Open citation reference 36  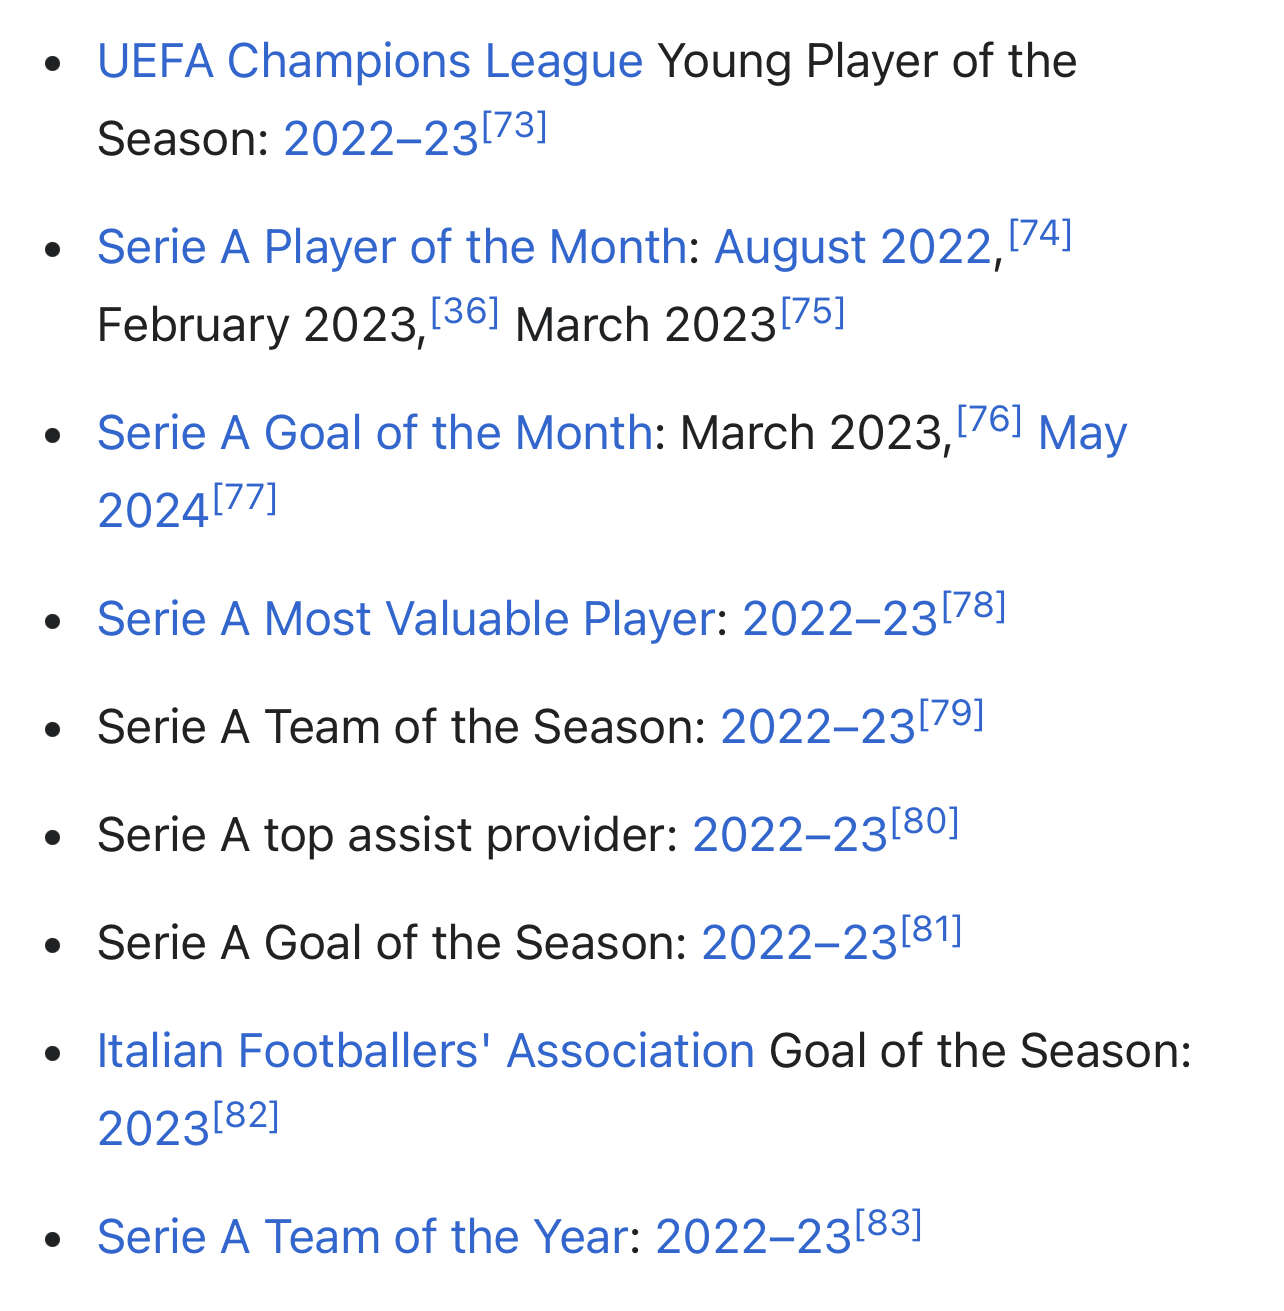coord(465,313)
